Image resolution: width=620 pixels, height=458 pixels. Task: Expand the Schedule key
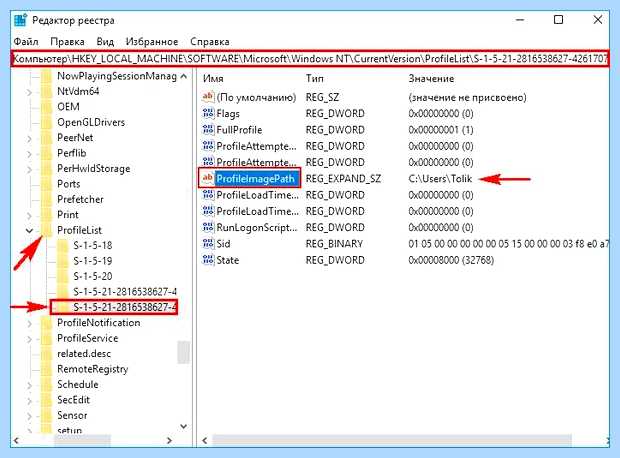[29, 385]
